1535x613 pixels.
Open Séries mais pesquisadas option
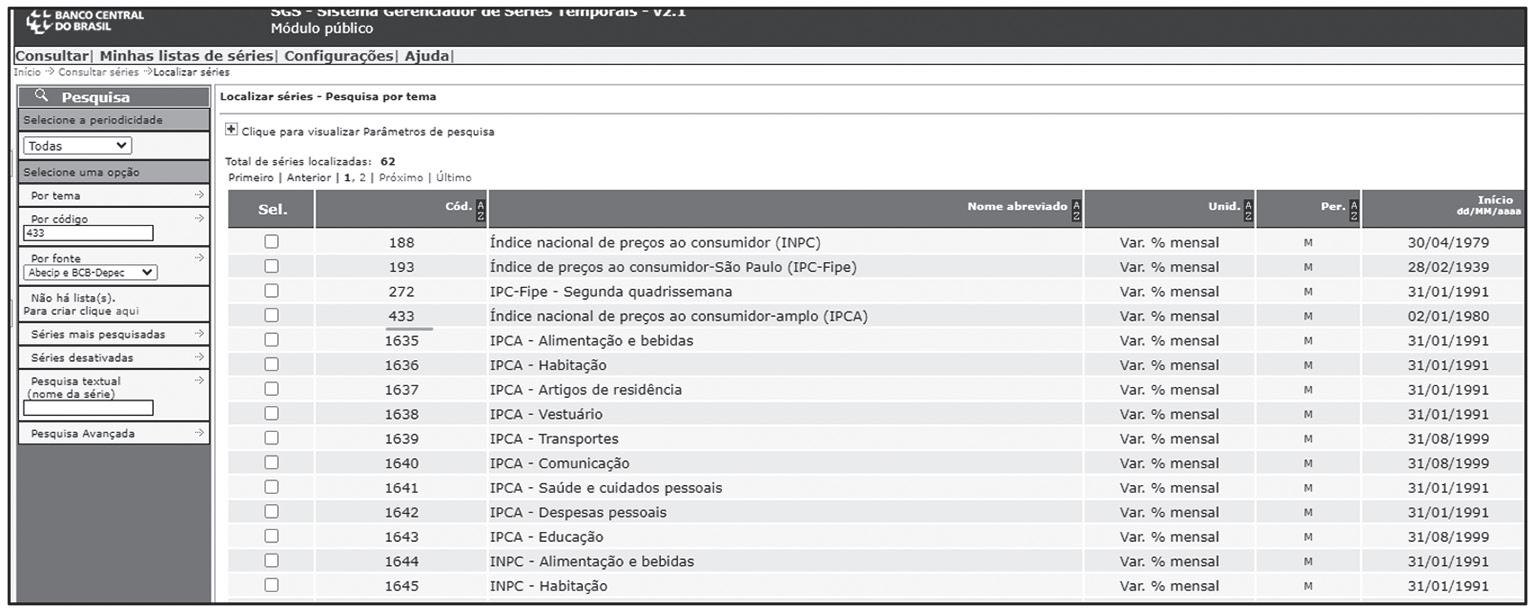pyautogui.click(x=98, y=334)
